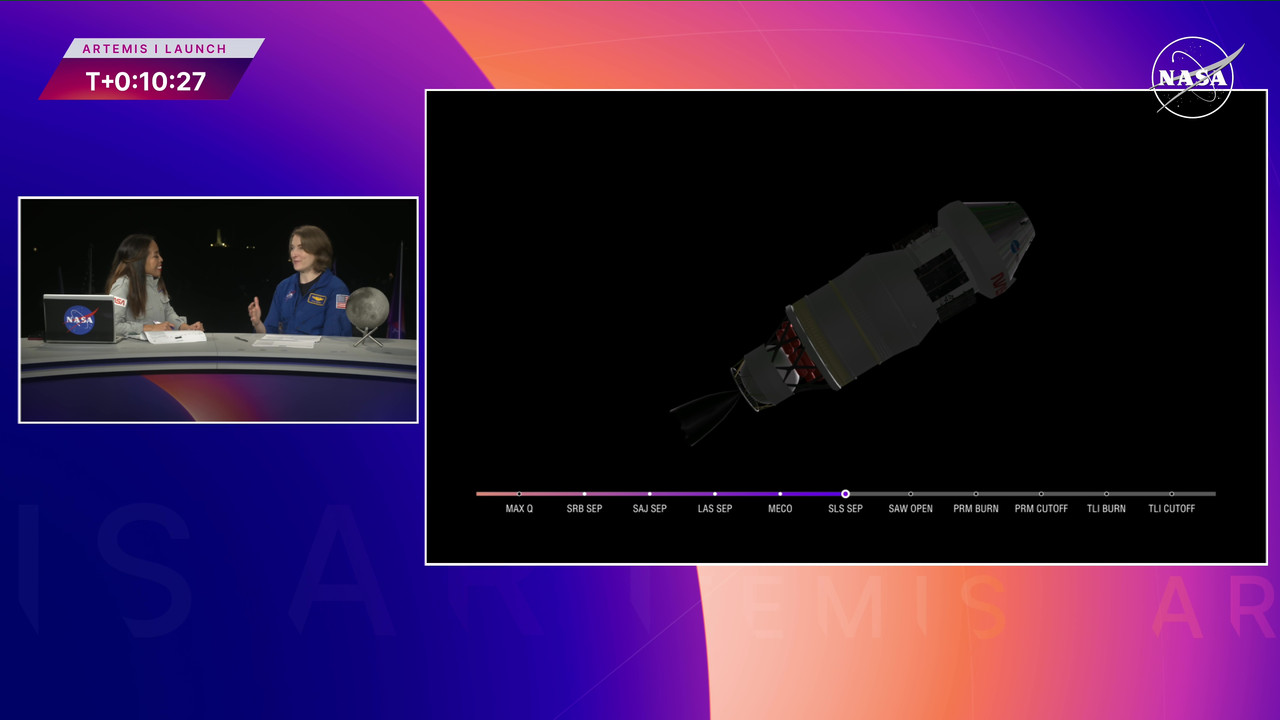Expand the picture-in-picture studio feed
1280x720 pixels.
[218, 309]
